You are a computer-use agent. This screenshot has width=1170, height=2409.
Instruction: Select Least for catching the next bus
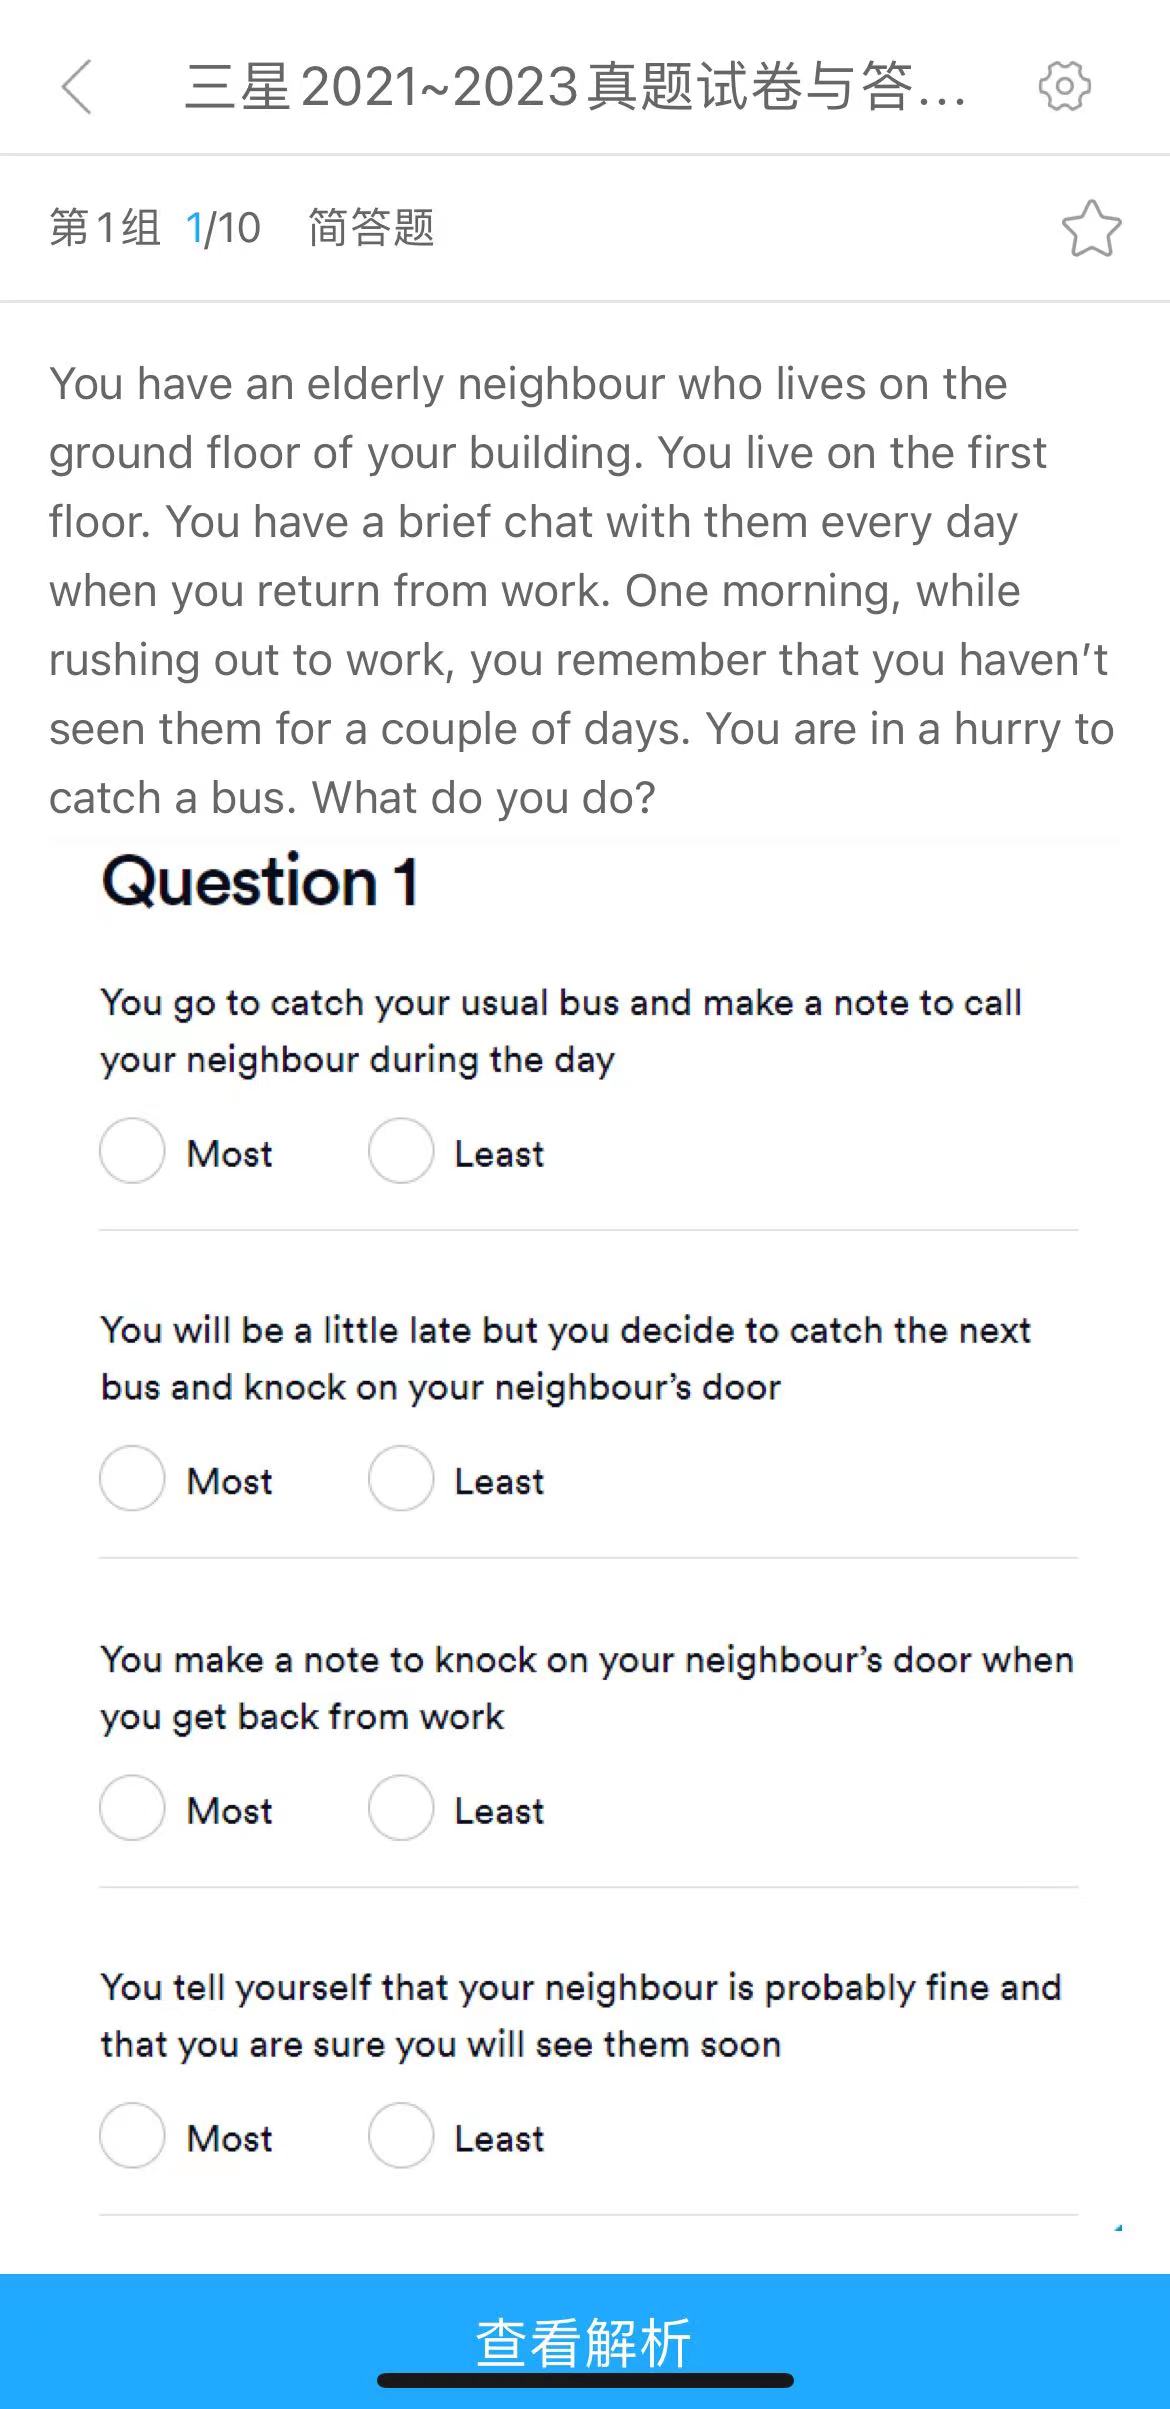[x=401, y=1478]
